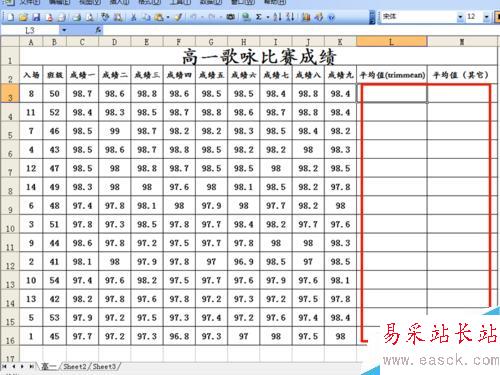500x375 pixels.
Task: Select the 成绩一 header cell
Action: click(x=82, y=75)
